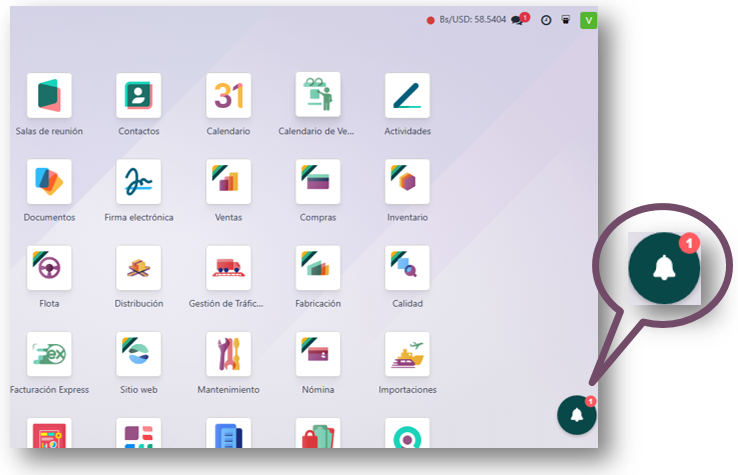
Task: Launch the Facturación Express app
Action: pyautogui.click(x=49, y=354)
